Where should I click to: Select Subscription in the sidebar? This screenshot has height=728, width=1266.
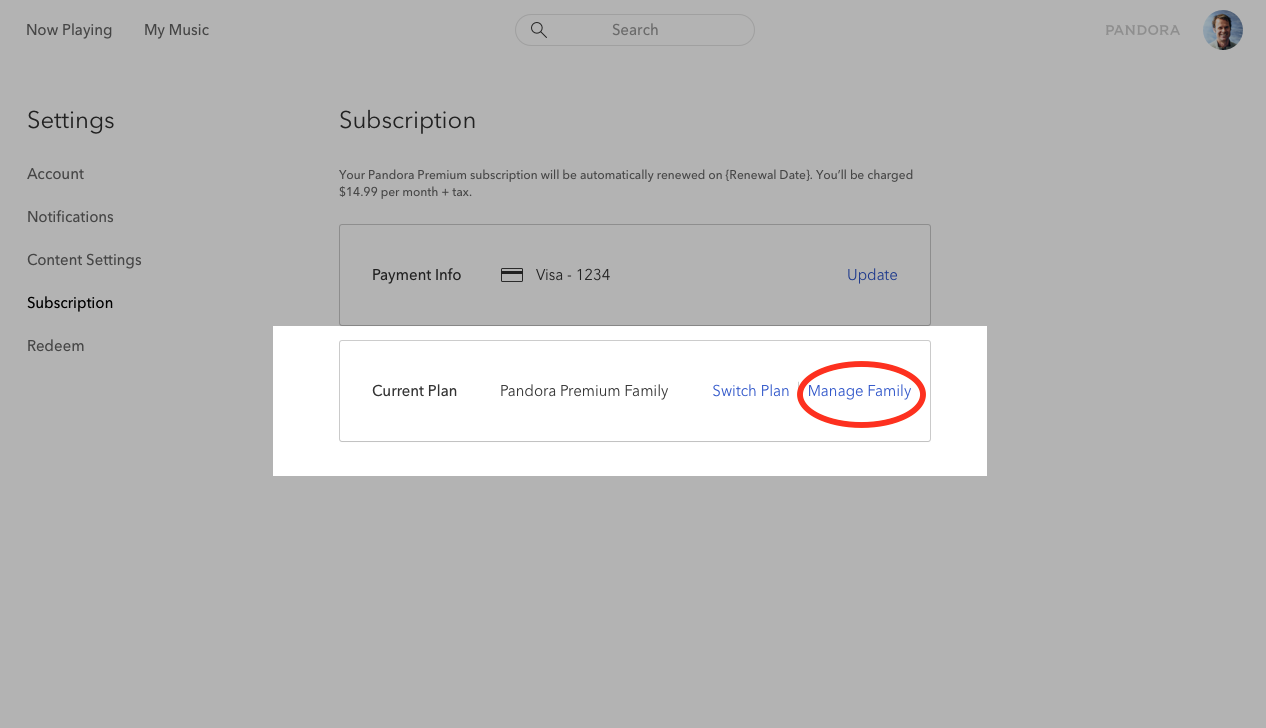point(70,303)
